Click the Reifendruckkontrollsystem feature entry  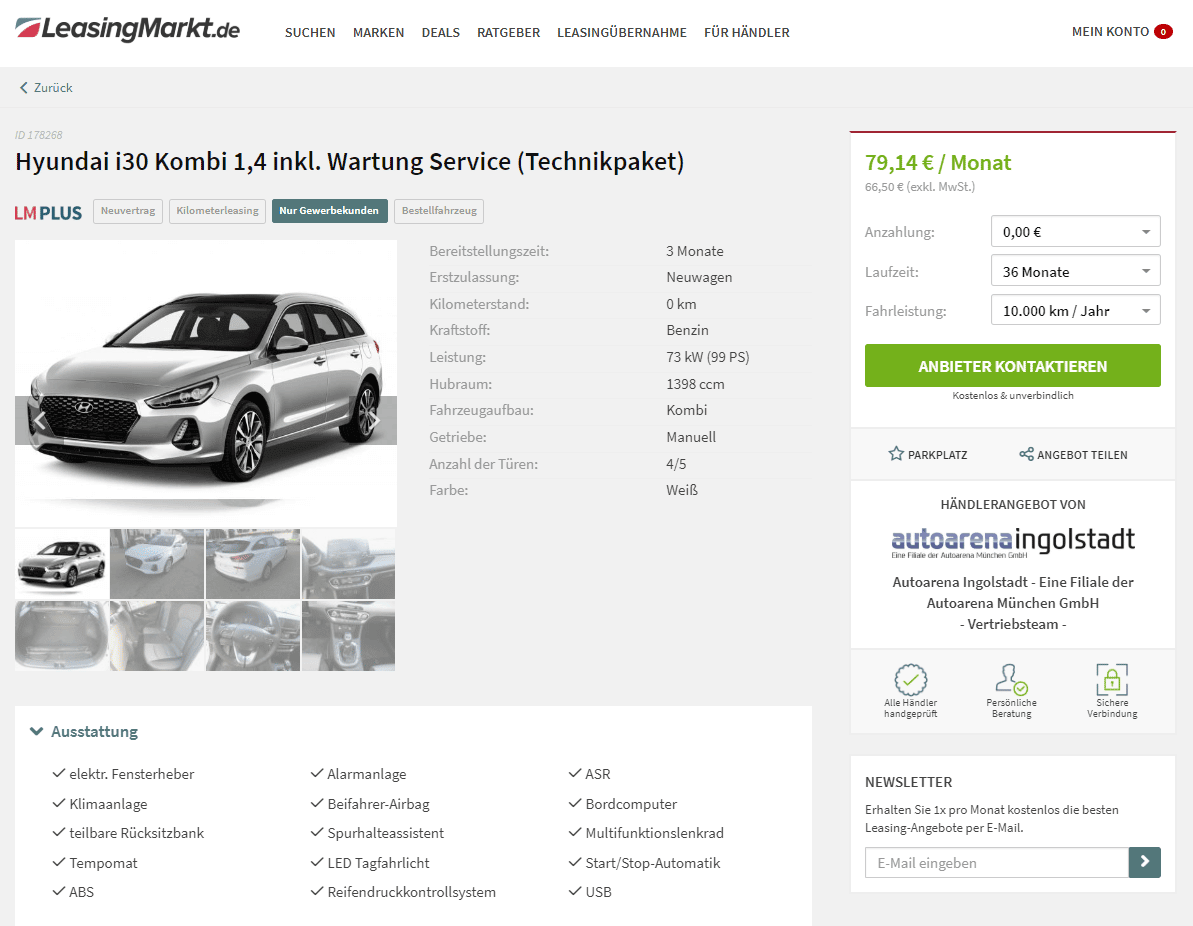pos(403,892)
